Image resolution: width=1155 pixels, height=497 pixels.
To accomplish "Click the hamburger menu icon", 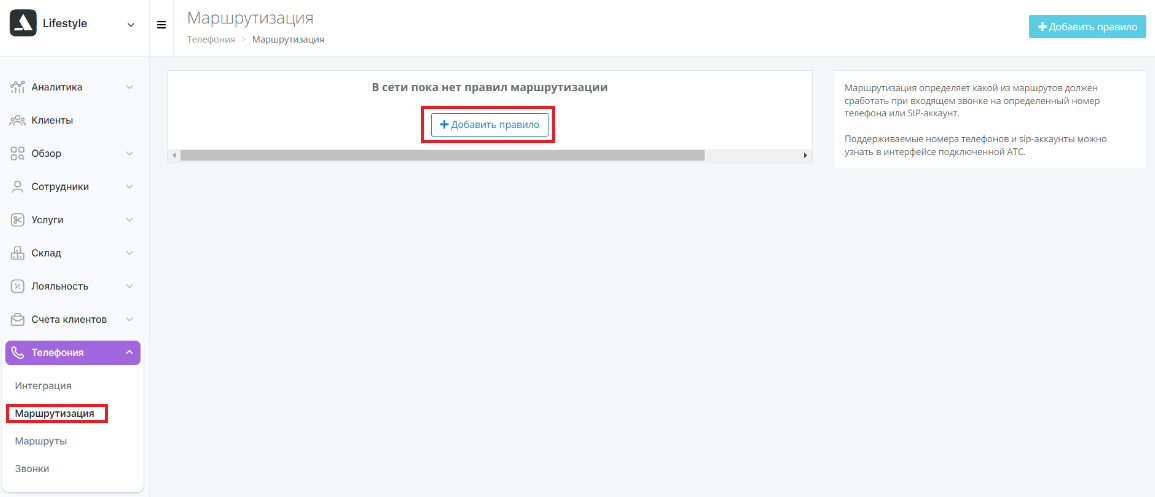I will click(161, 24).
